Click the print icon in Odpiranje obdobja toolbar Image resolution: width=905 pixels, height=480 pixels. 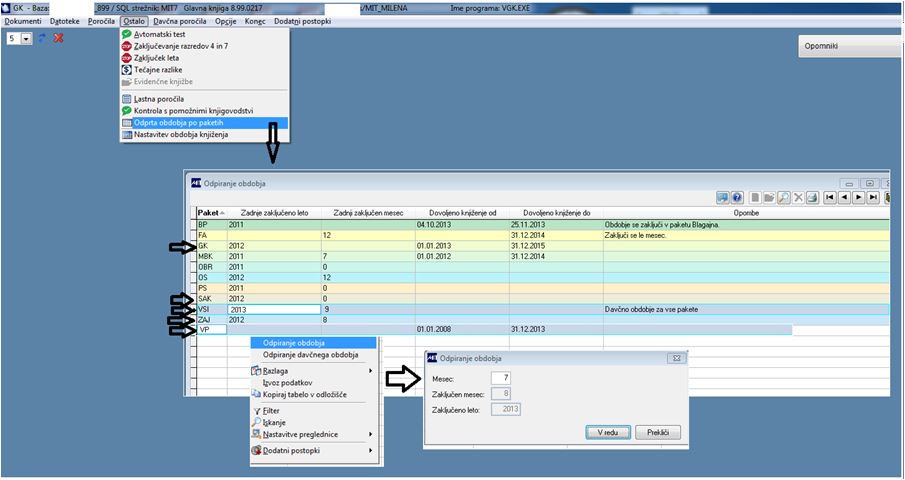point(813,198)
